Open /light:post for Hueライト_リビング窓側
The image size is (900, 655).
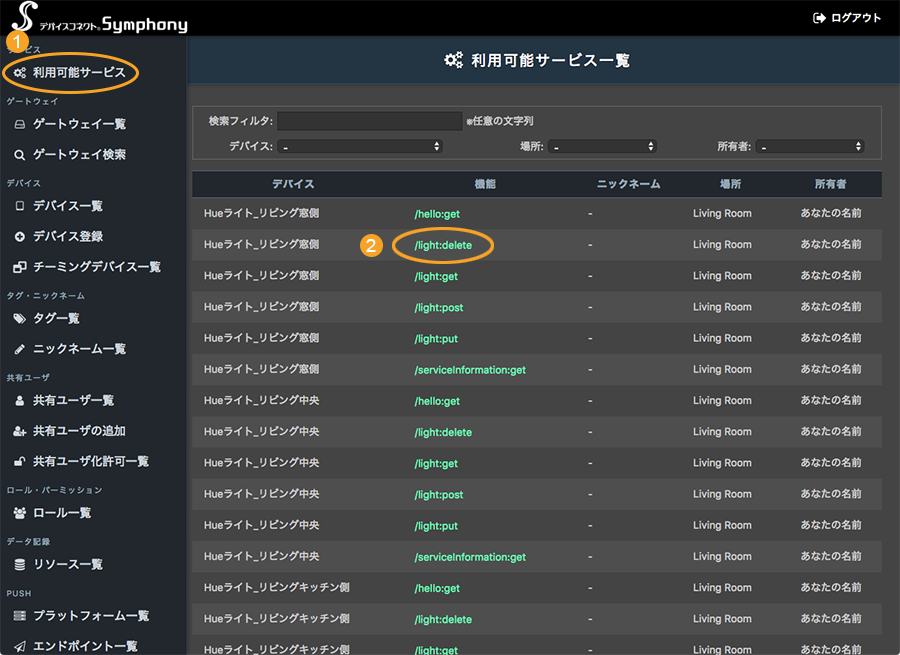(439, 308)
